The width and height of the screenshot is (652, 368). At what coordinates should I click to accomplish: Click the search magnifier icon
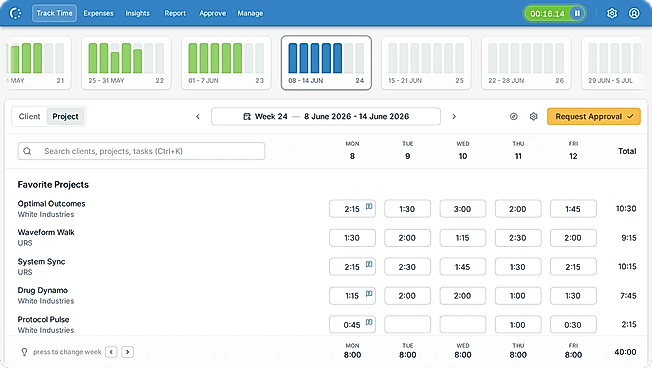[27, 151]
